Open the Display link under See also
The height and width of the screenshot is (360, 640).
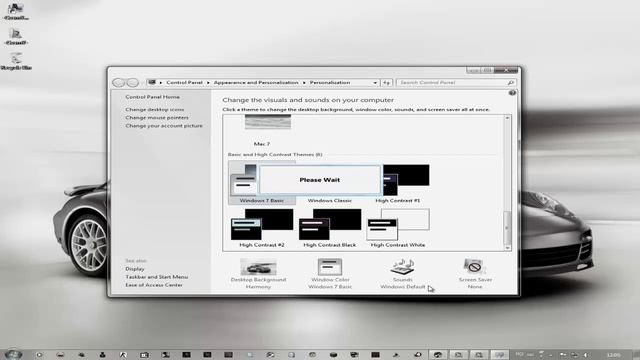pyautogui.click(x=135, y=269)
